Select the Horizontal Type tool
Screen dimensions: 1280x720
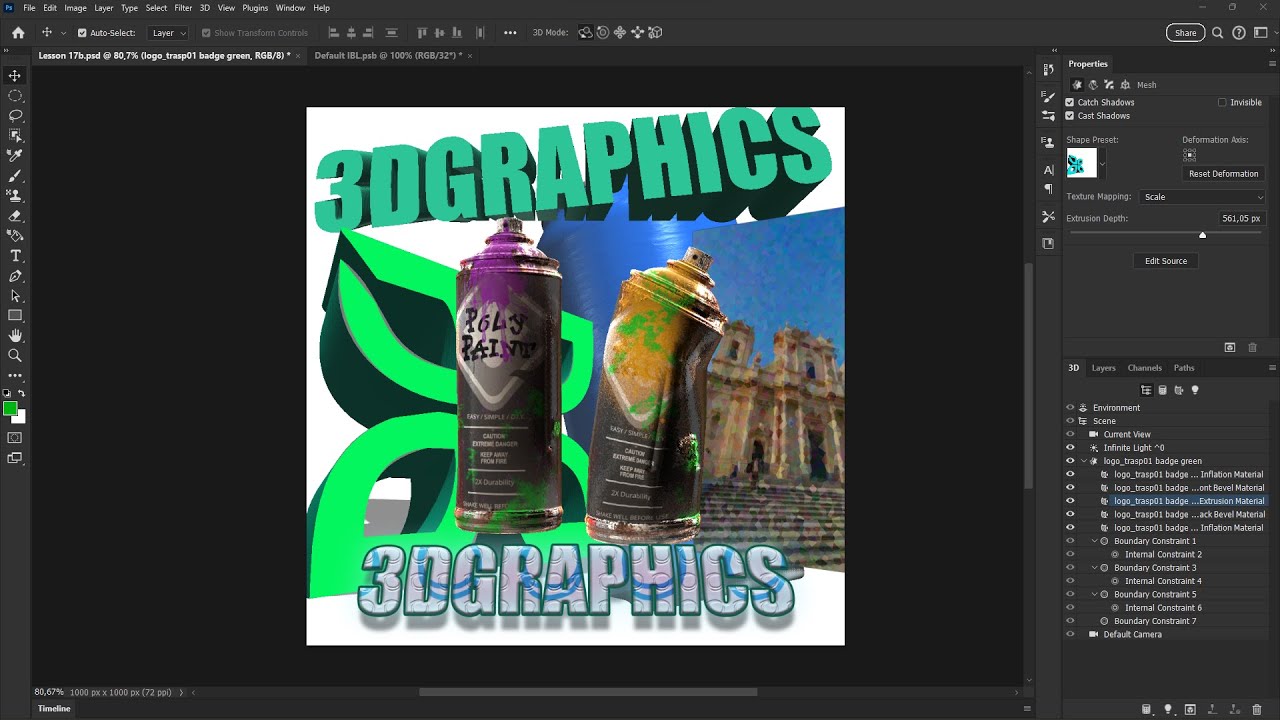click(15, 256)
